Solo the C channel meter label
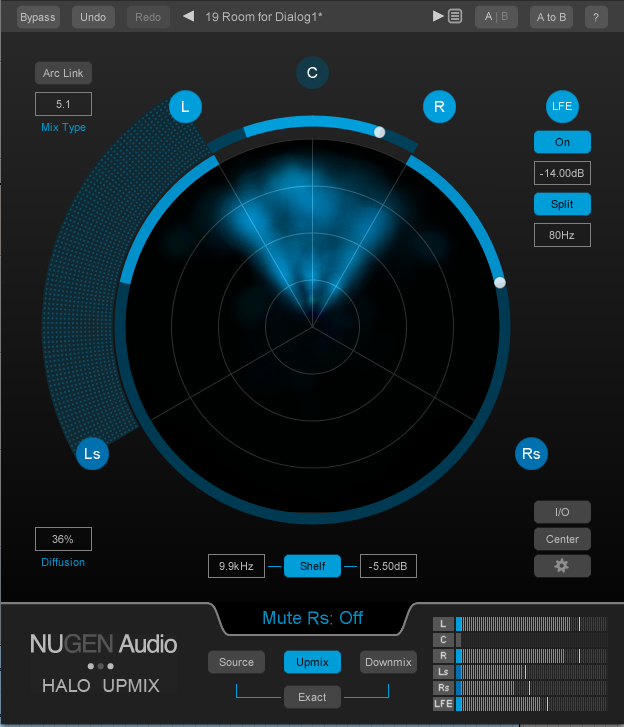The height and width of the screenshot is (727, 624). tap(443, 640)
